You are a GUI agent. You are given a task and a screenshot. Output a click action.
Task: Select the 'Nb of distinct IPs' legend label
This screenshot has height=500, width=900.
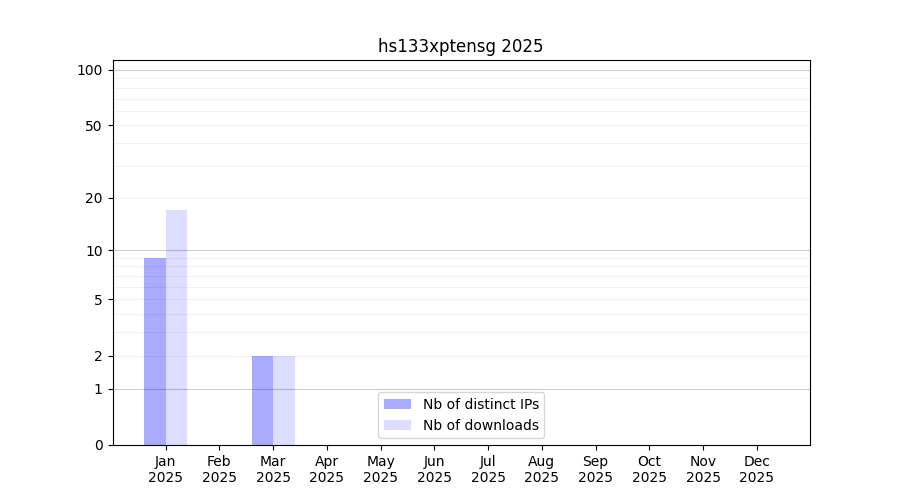pos(480,404)
